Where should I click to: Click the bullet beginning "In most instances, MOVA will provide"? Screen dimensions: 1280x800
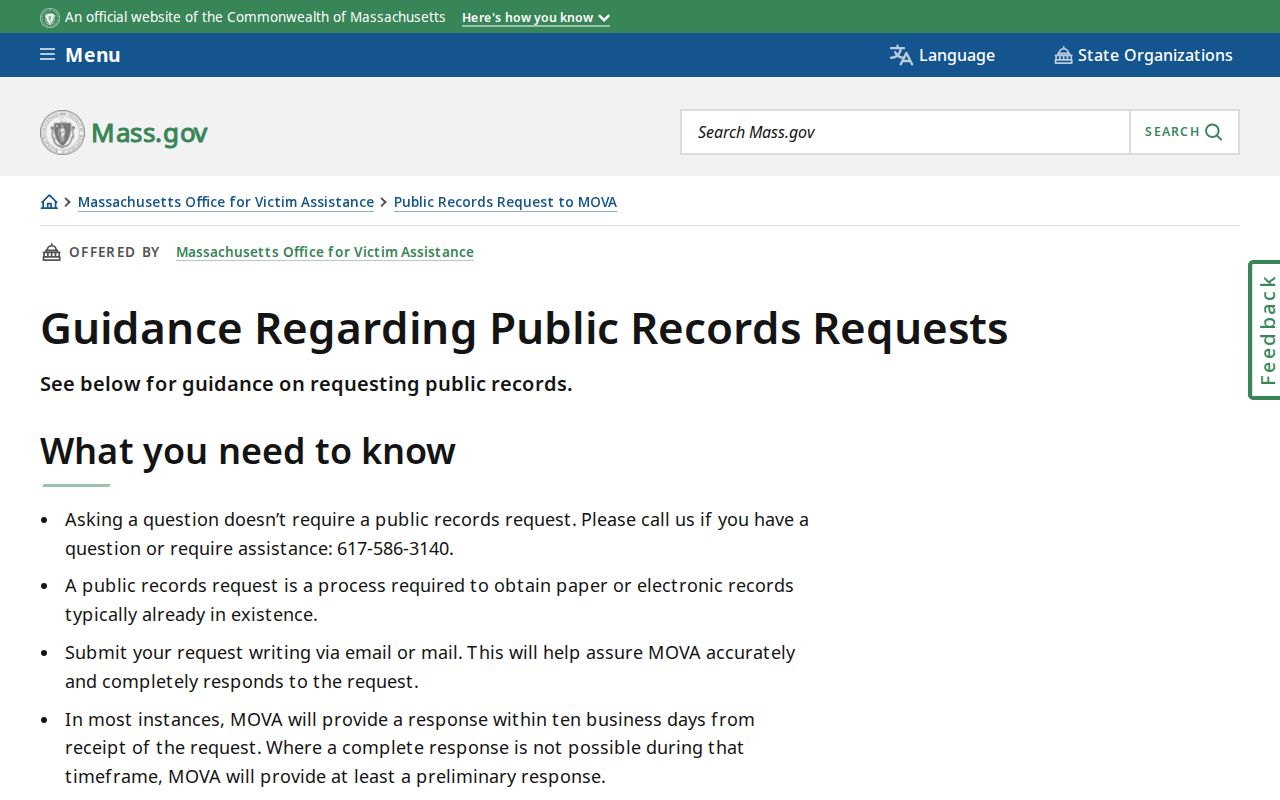[x=410, y=747]
